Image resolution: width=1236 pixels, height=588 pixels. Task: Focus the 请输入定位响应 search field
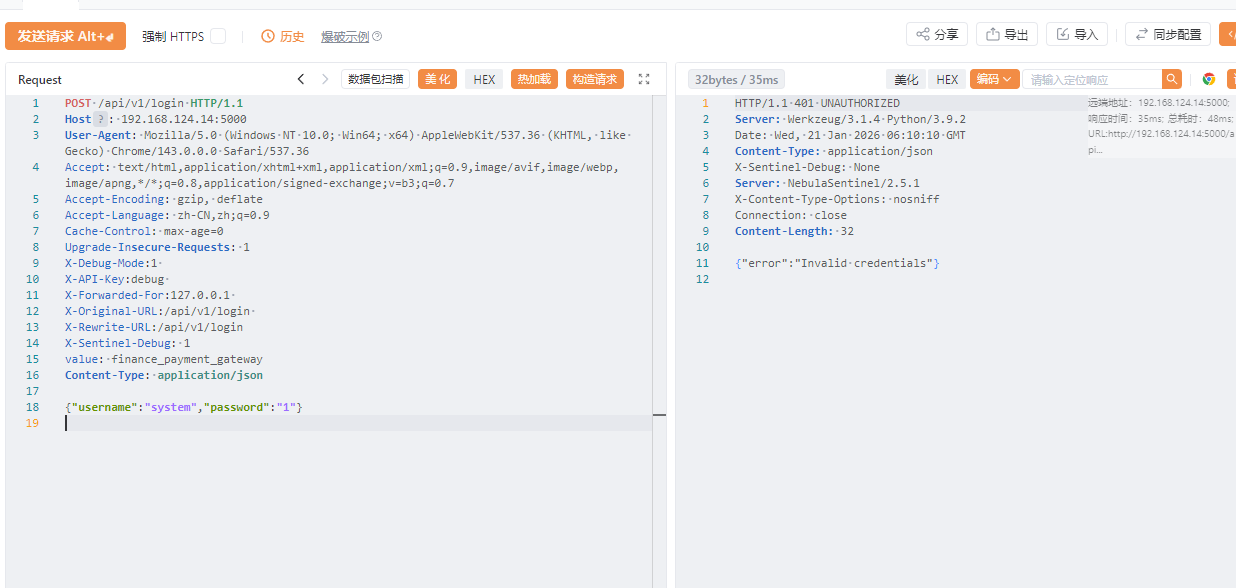coord(1093,79)
